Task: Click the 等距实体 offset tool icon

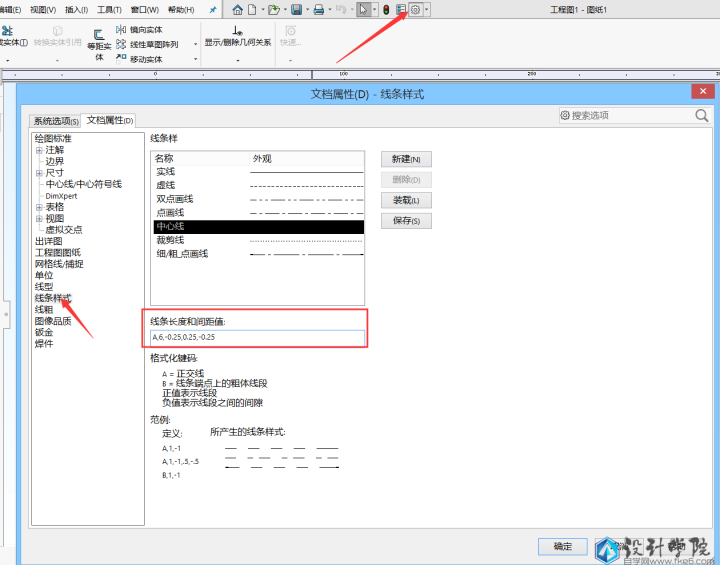Action: click(99, 34)
